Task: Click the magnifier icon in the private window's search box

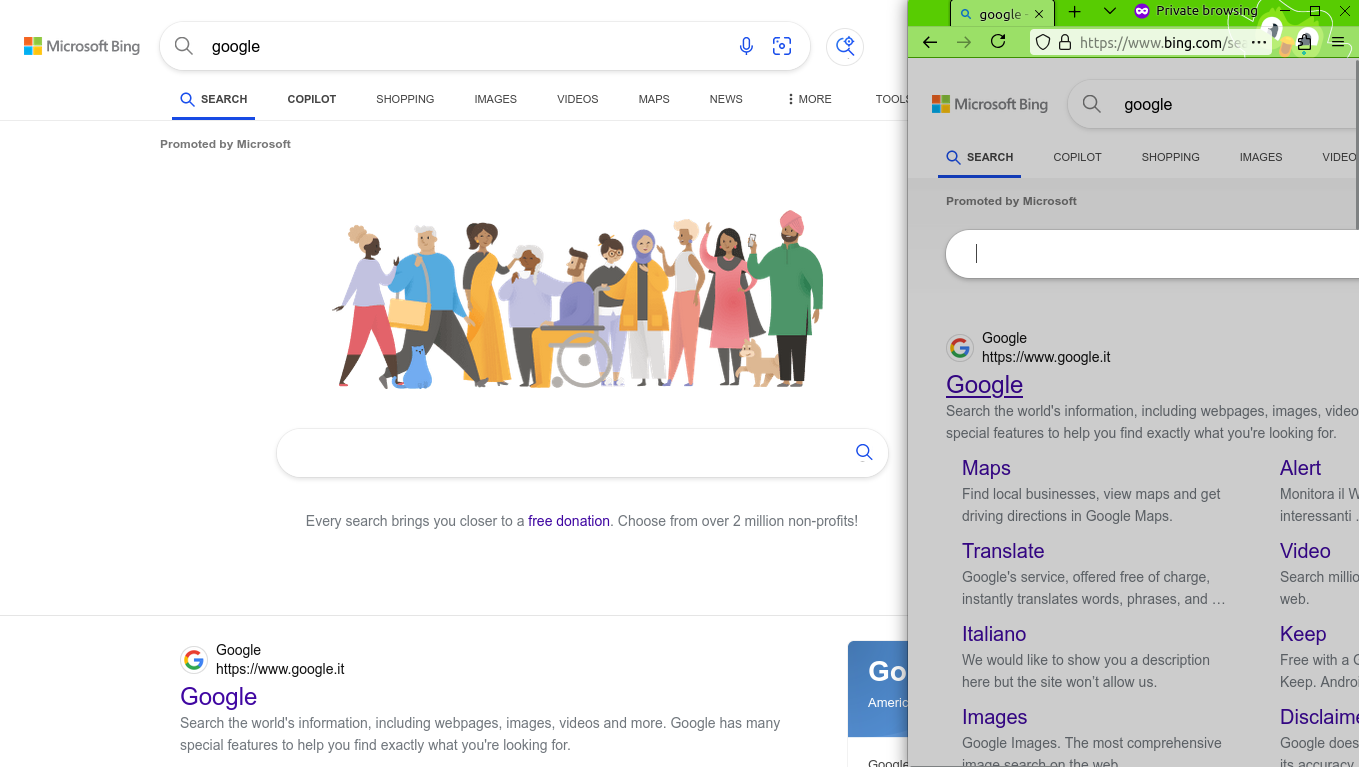Action: click(x=1092, y=104)
